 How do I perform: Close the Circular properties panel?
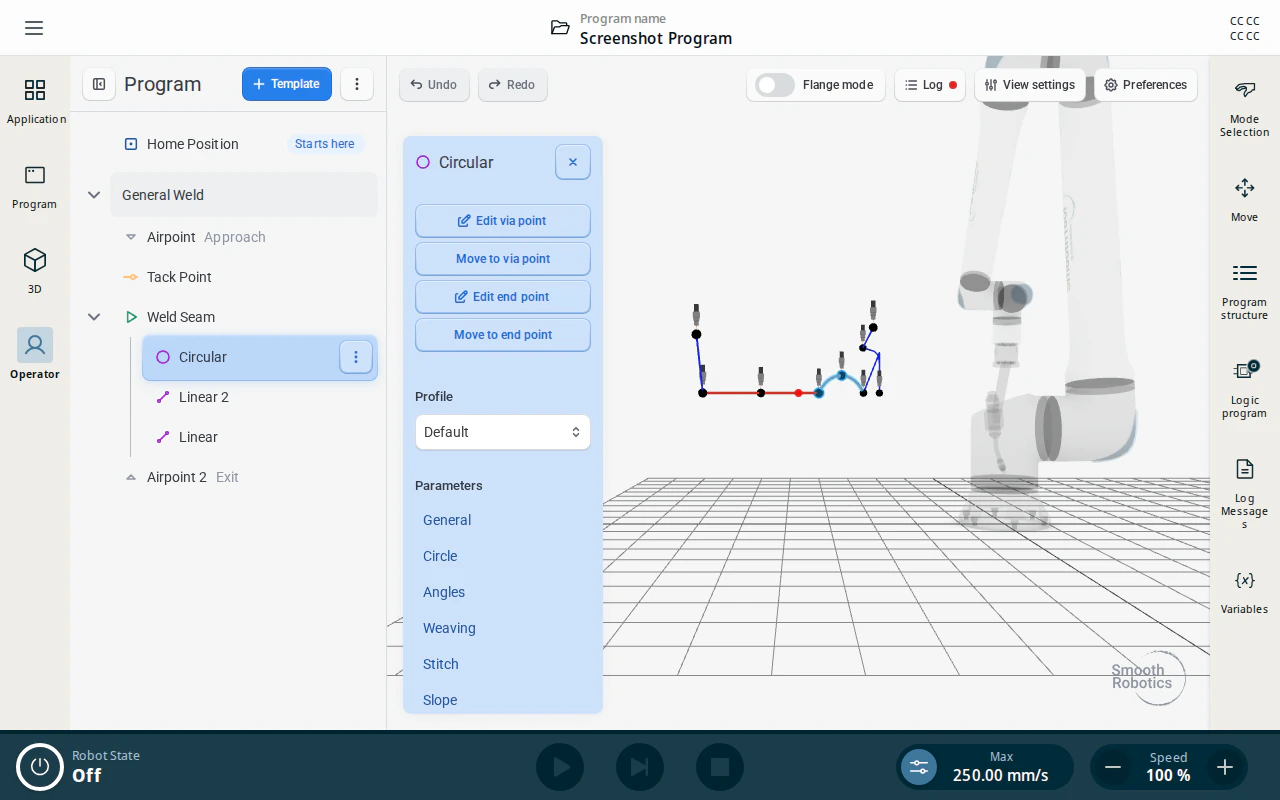[573, 162]
